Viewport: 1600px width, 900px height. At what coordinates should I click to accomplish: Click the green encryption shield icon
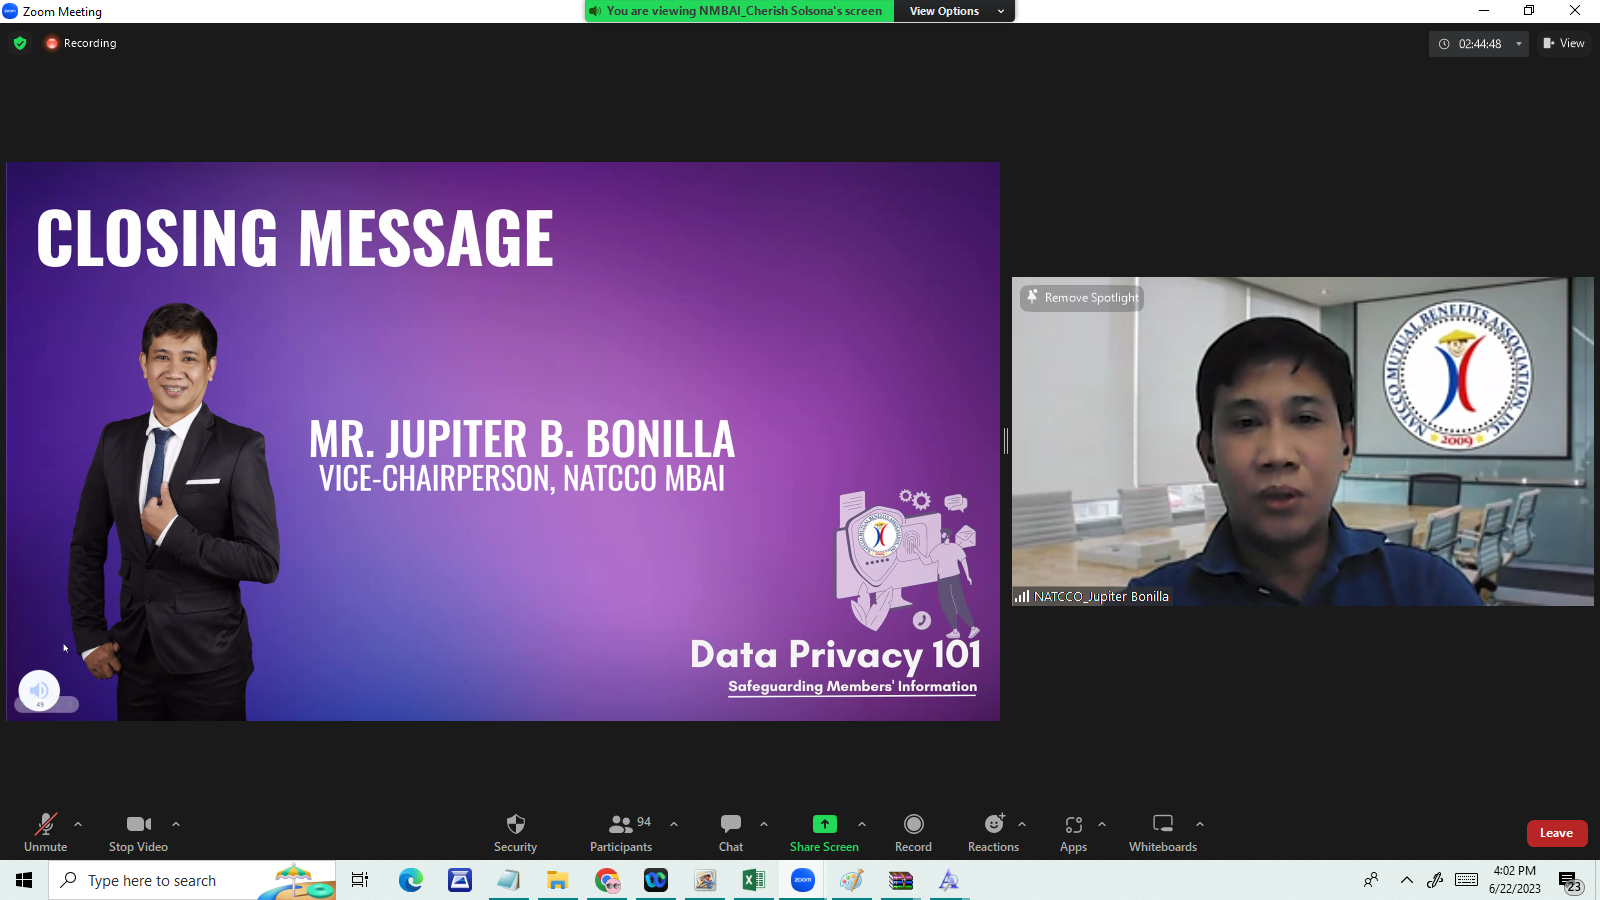pyautogui.click(x=20, y=43)
